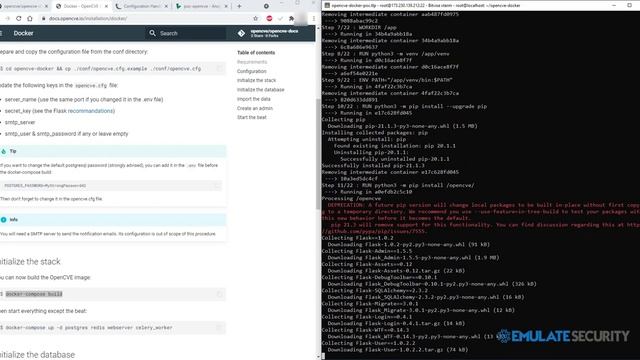Open the checkmark extension icon
Image resolution: width=640 pixels, height=360 pixels.
[280, 18]
